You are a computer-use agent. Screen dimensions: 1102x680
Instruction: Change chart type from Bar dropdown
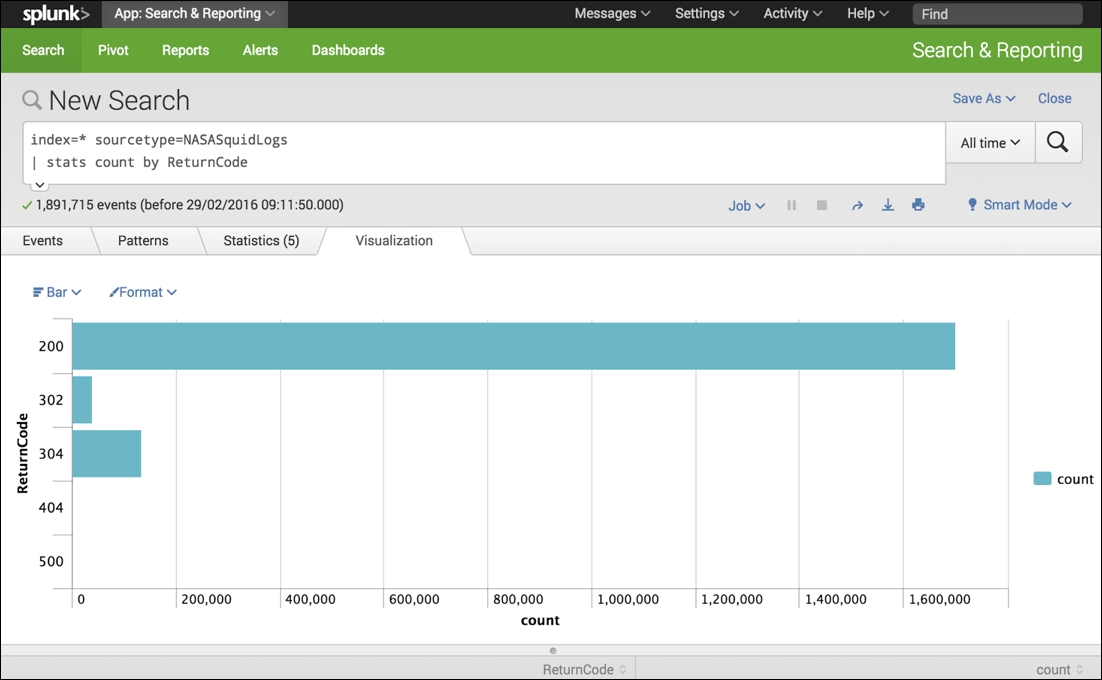(x=57, y=292)
